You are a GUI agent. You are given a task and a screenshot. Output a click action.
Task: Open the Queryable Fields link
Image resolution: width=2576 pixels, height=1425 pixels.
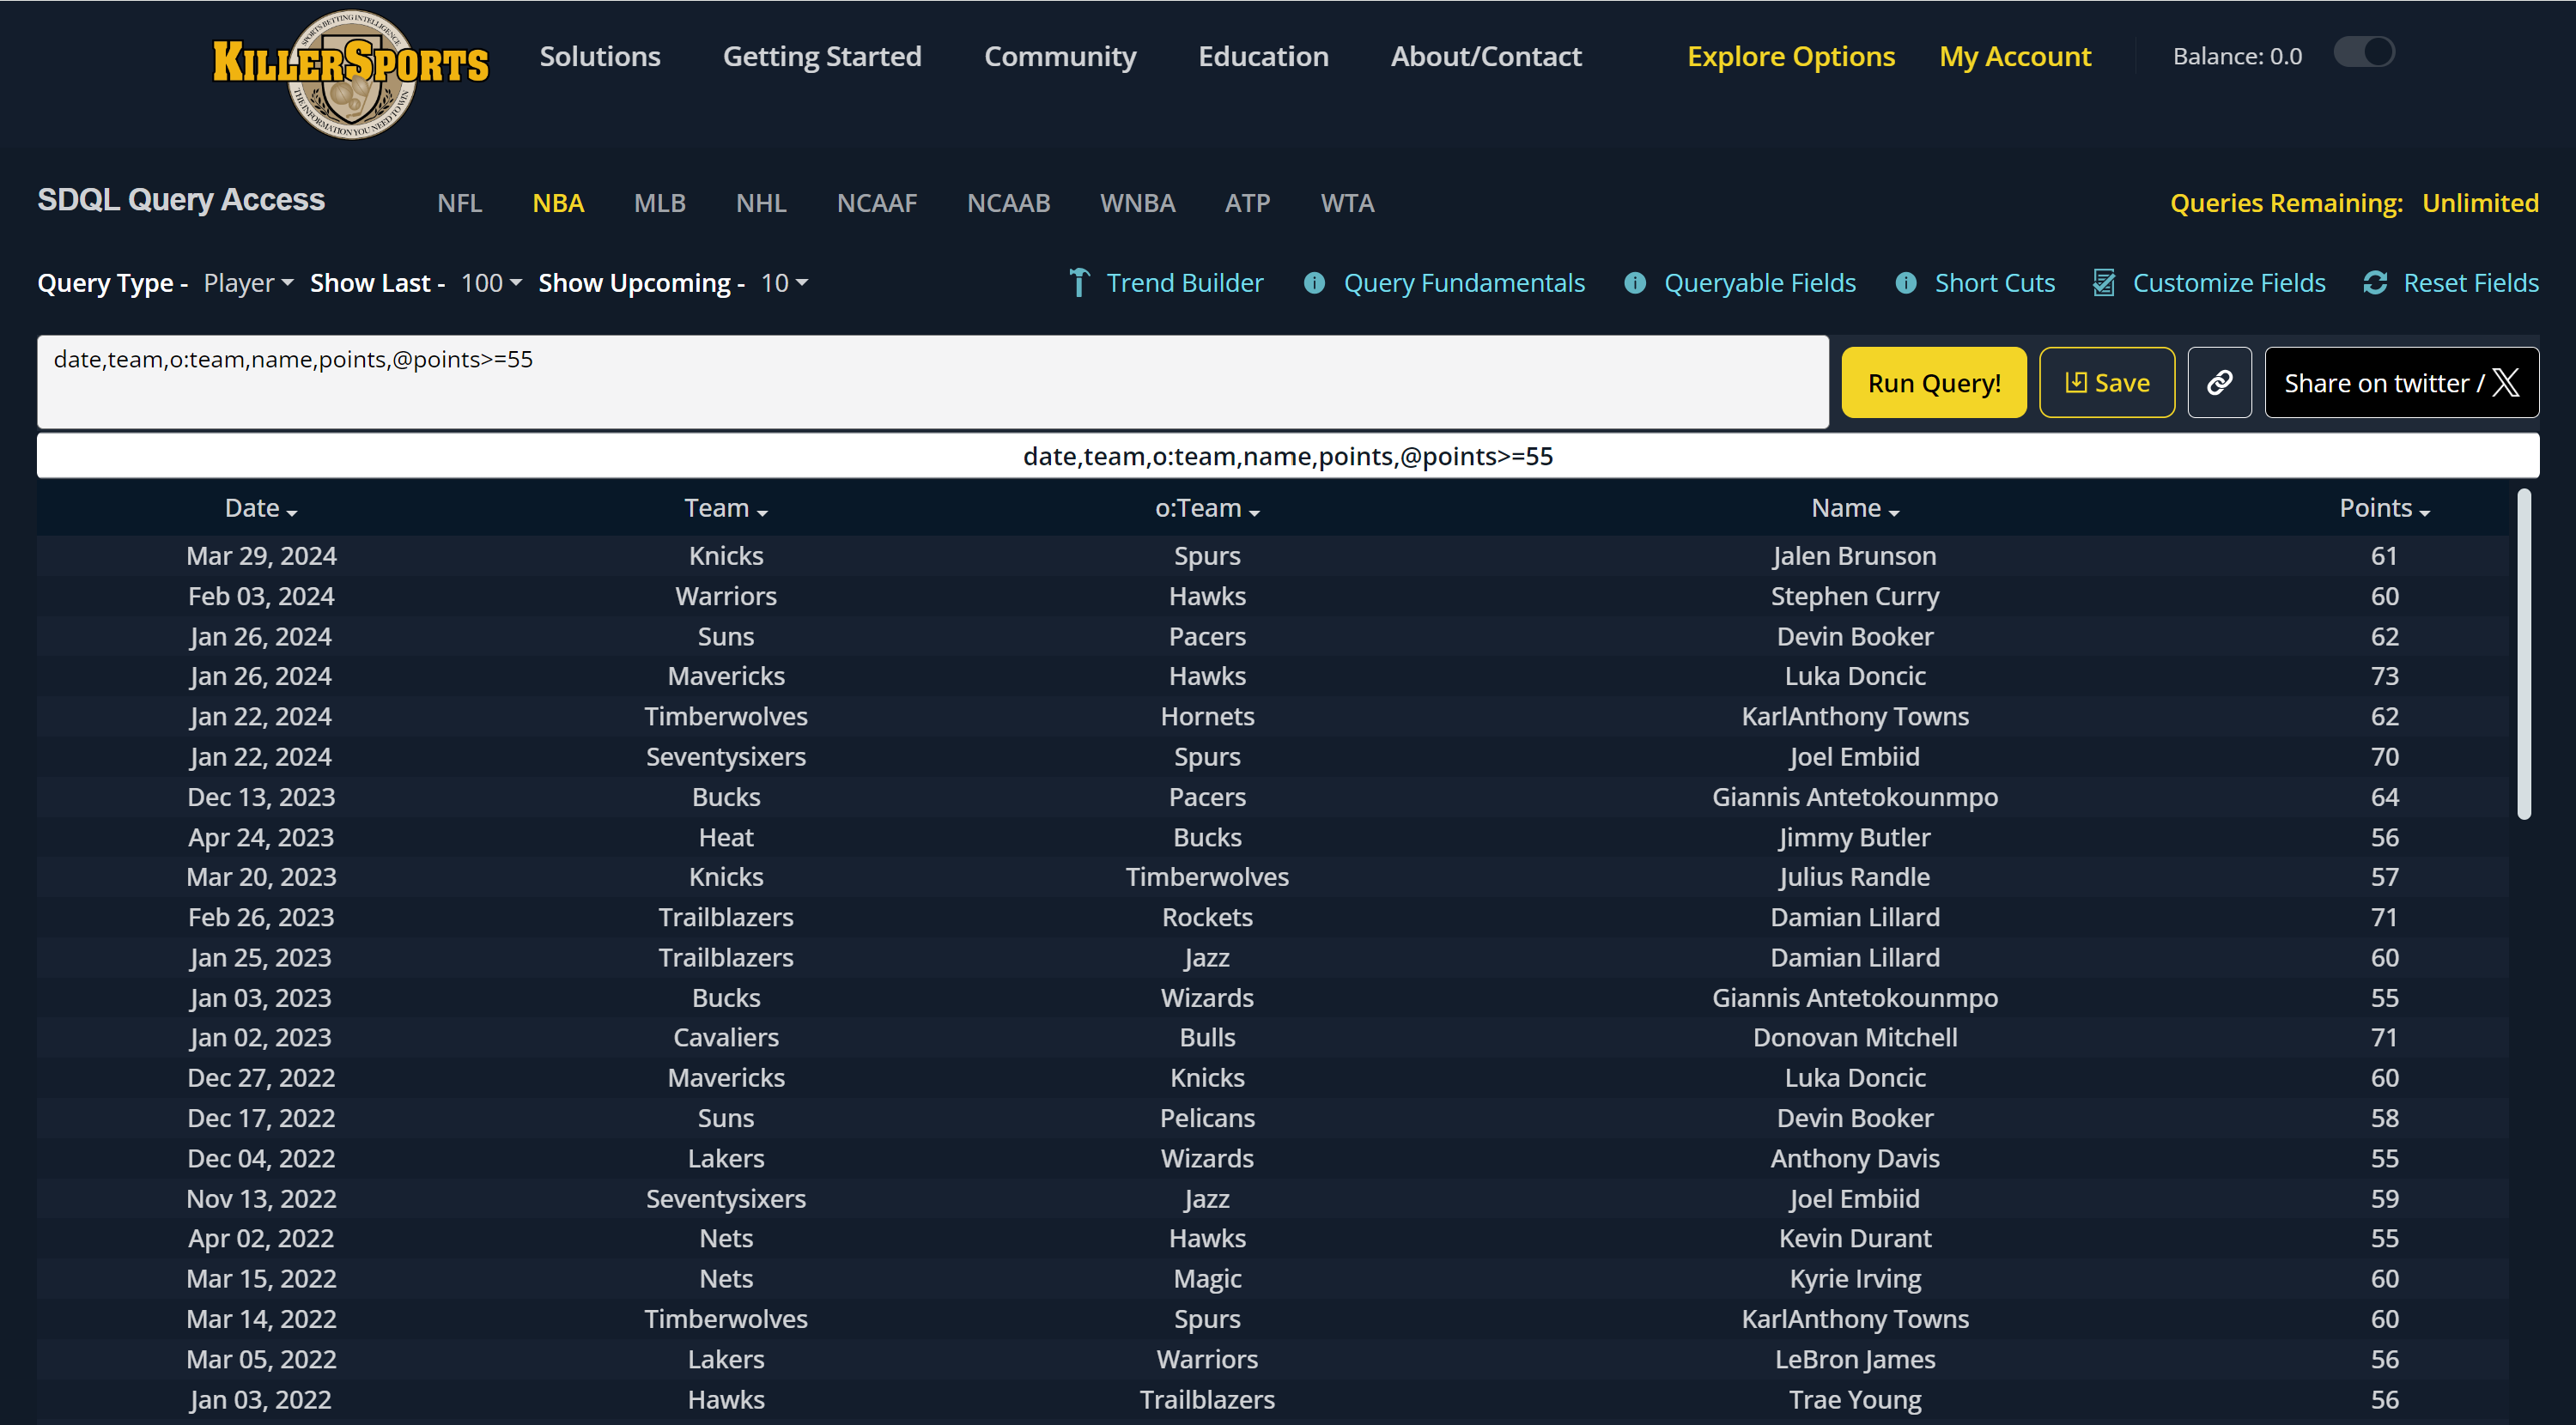(x=1760, y=283)
